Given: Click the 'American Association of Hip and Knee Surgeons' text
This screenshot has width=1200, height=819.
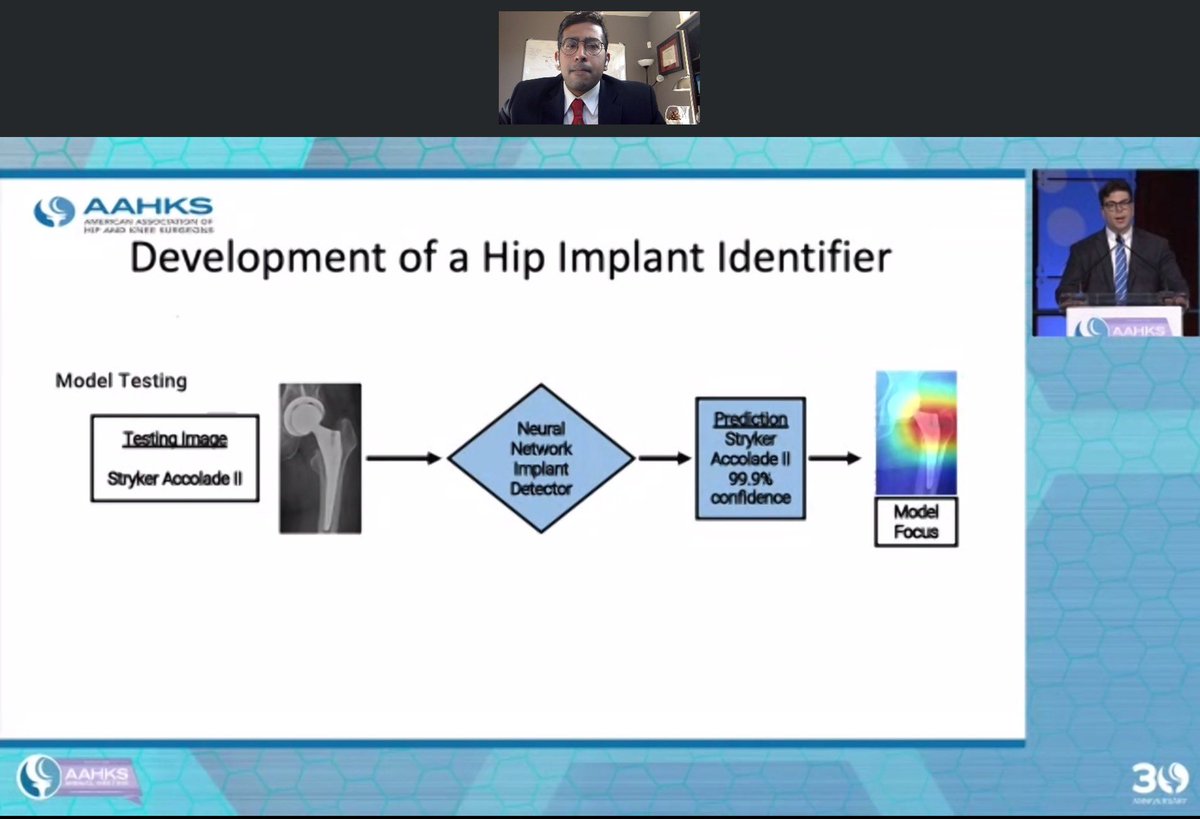Looking at the screenshot, I should (149, 224).
